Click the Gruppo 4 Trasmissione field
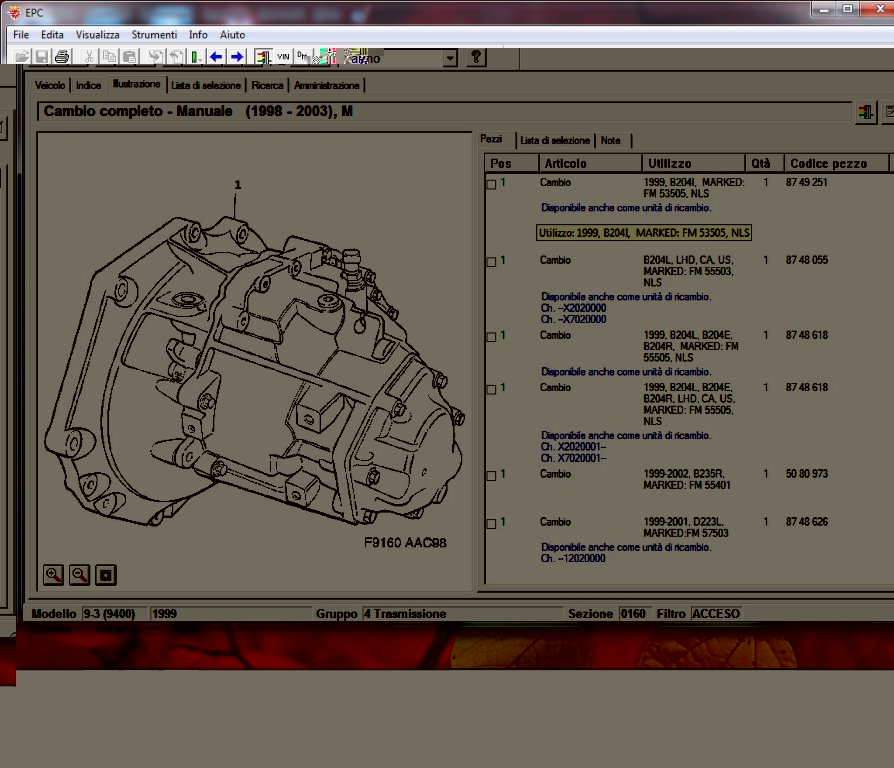This screenshot has width=894, height=768. pyautogui.click(x=461, y=613)
